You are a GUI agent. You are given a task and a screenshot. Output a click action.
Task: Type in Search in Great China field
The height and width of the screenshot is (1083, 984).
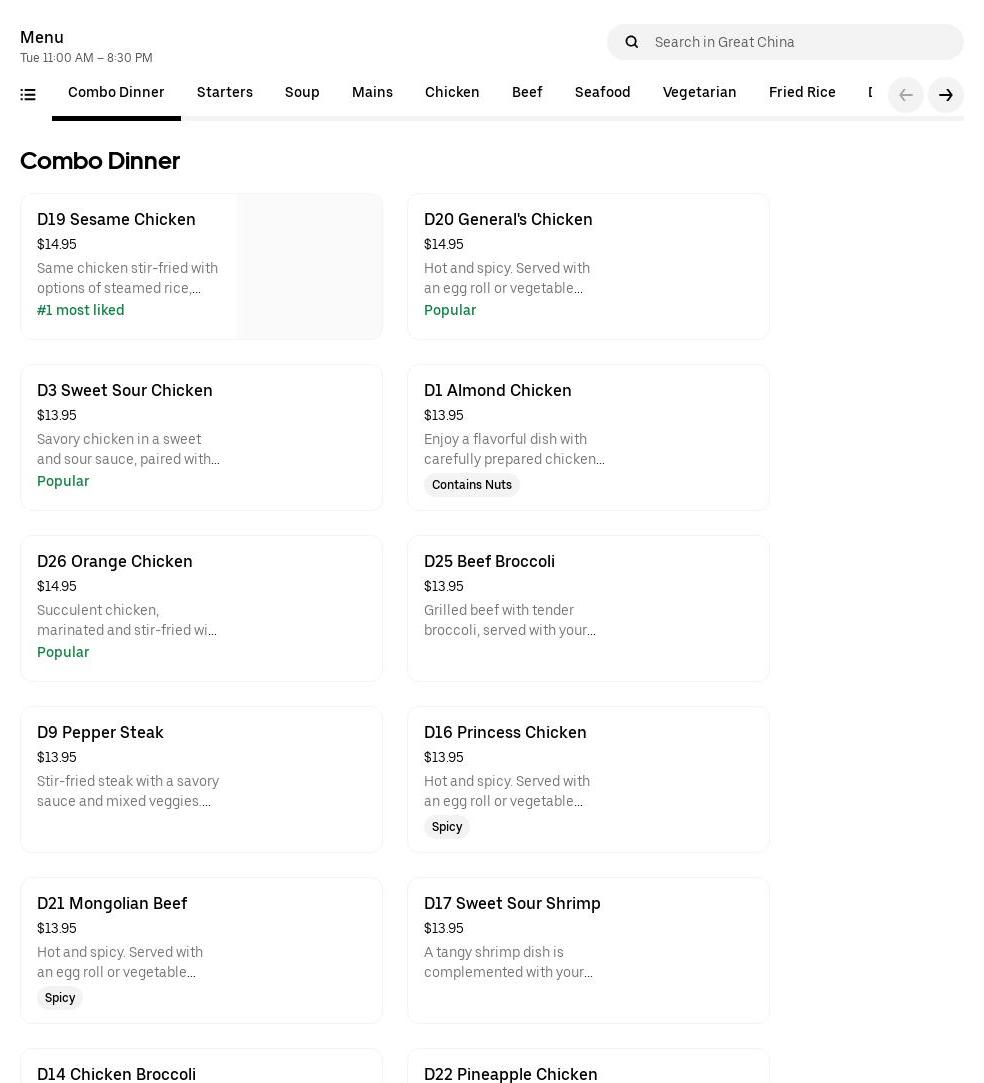click(x=800, y=42)
